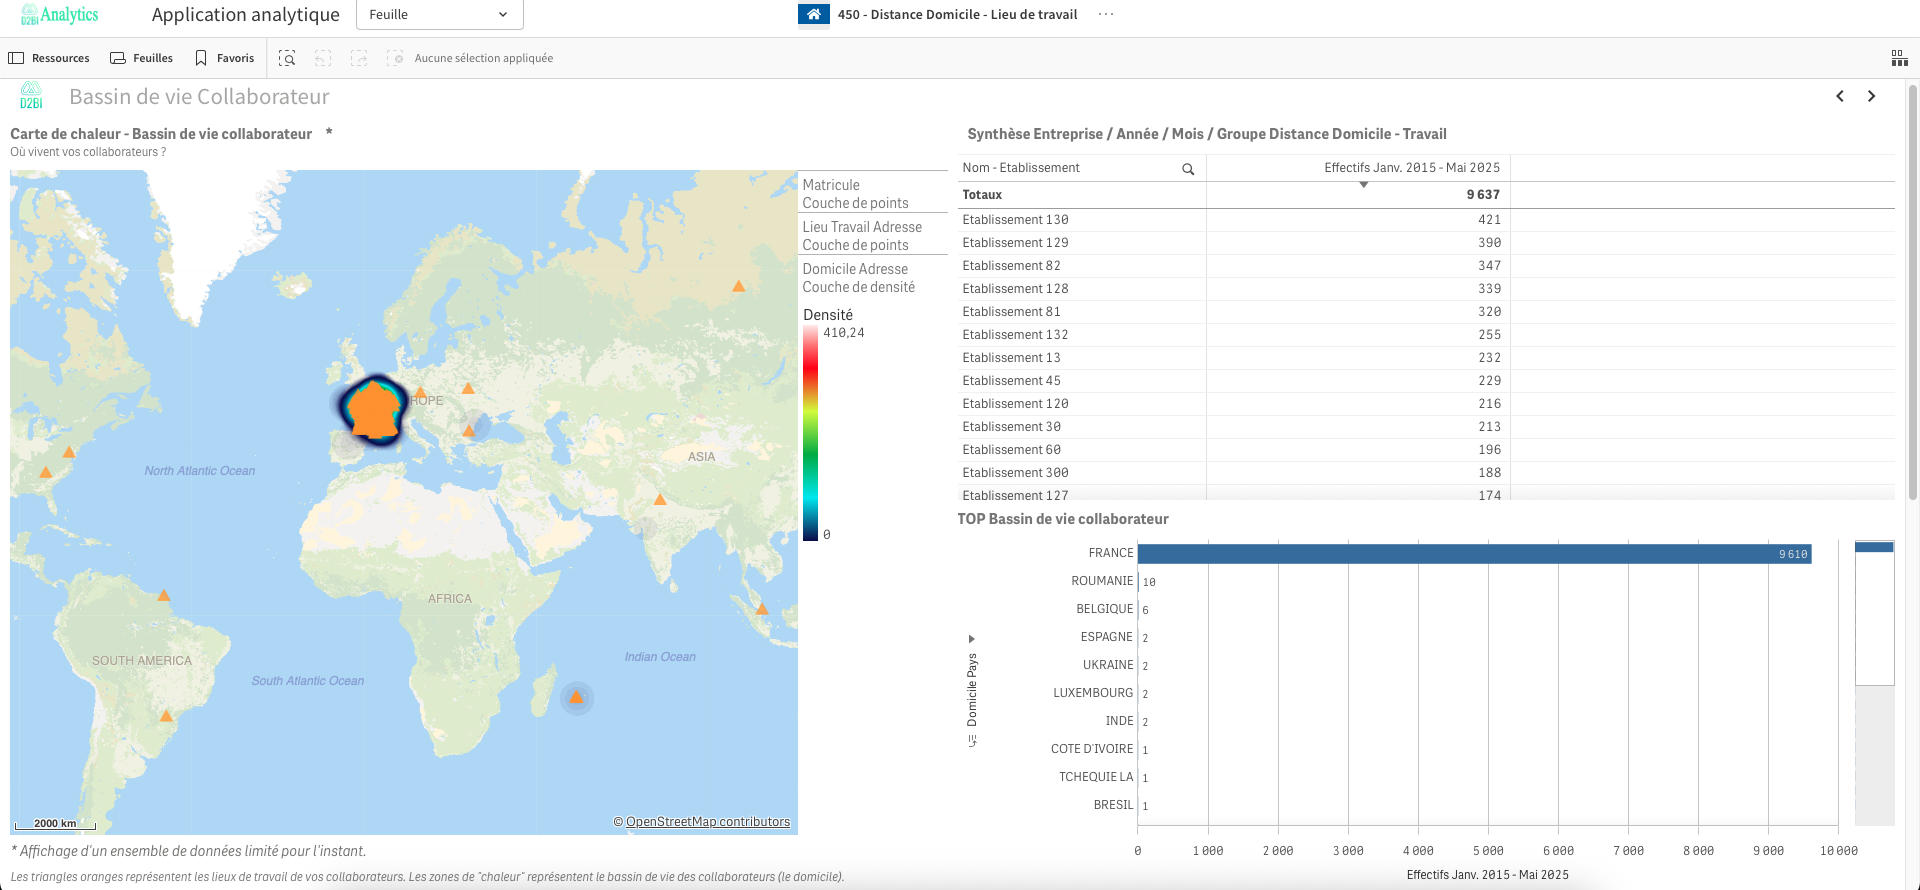This screenshot has width=1920, height=890.
Task: Open the three-dot more options menu
Action: coord(1105,14)
